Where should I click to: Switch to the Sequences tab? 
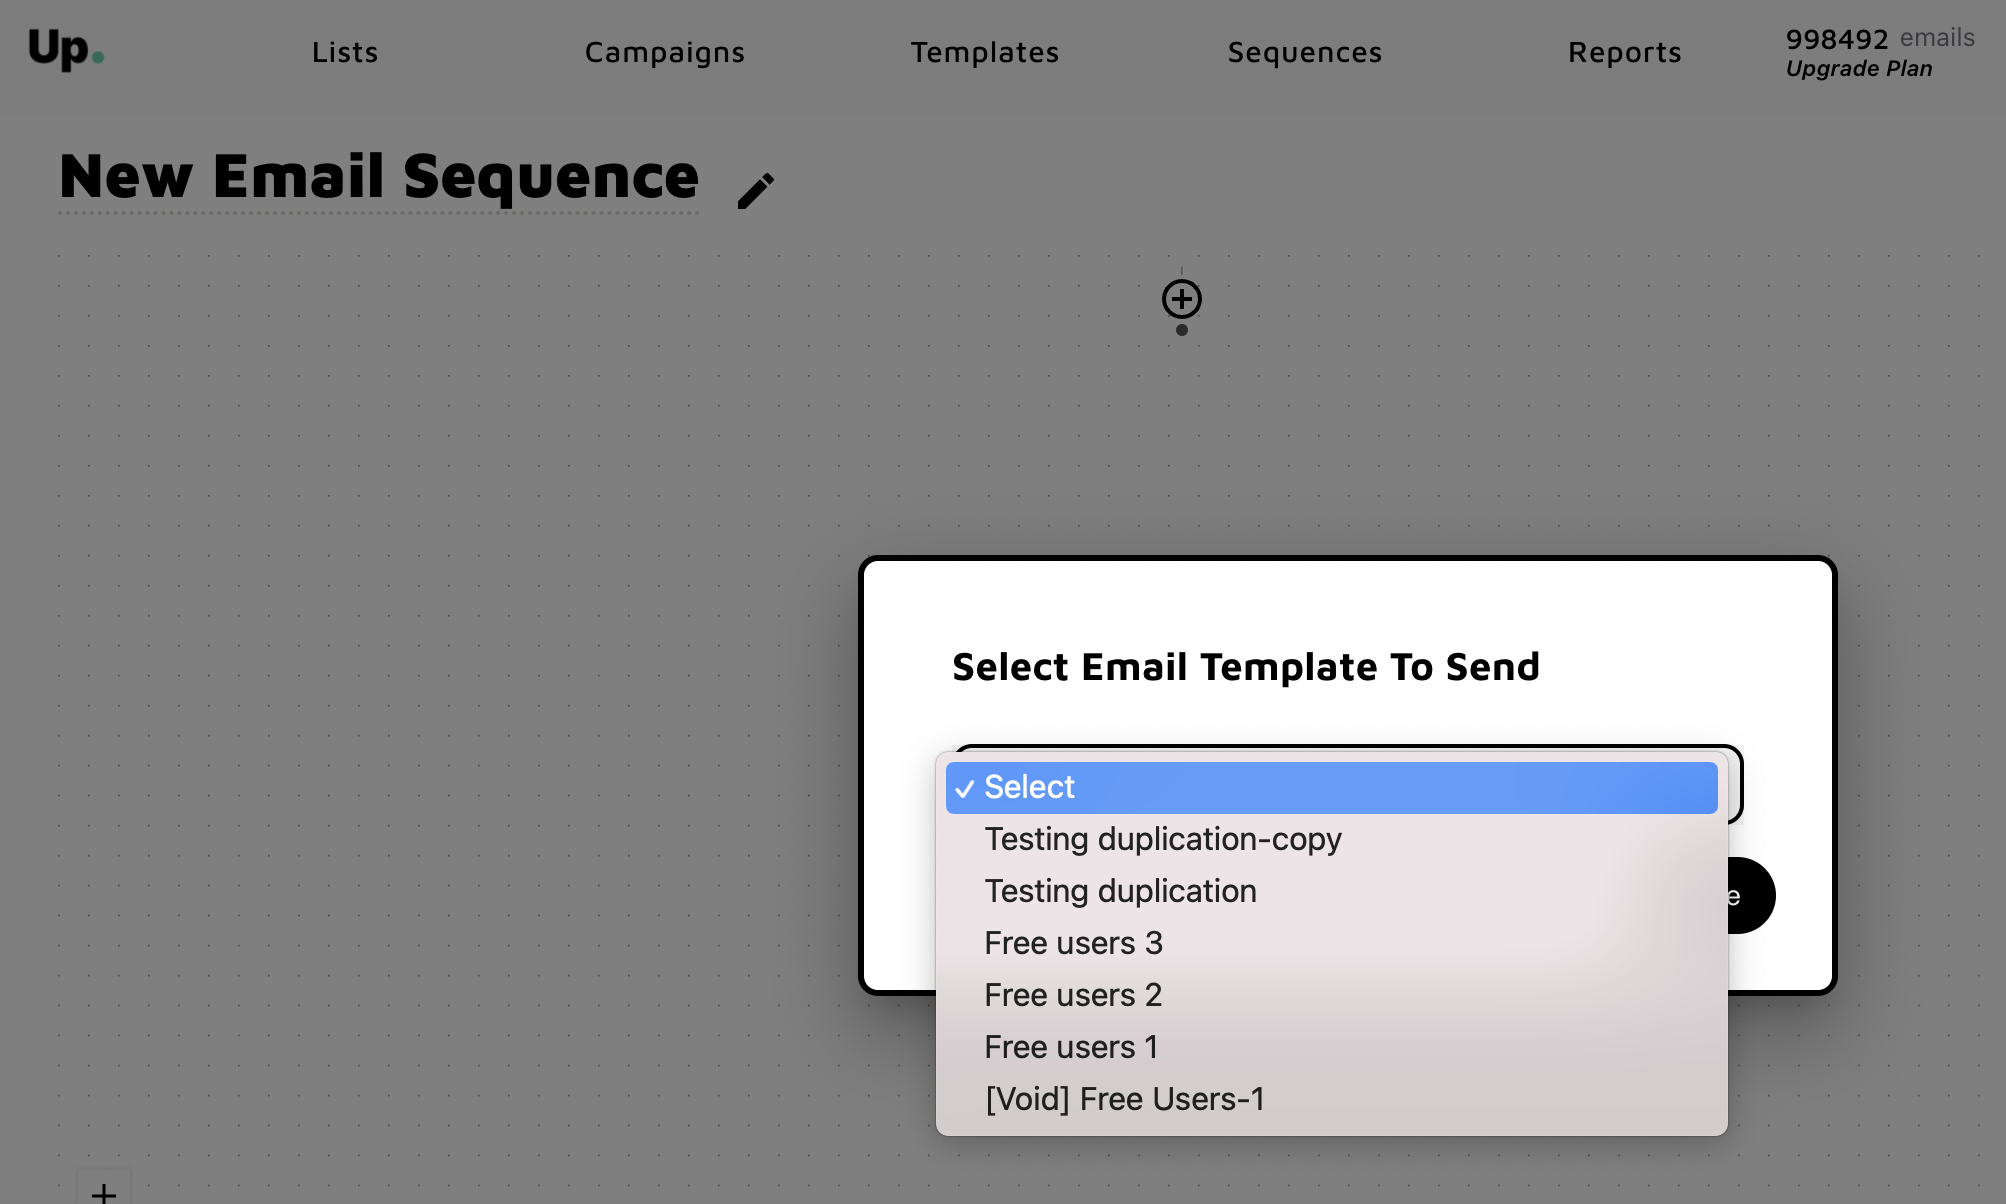(1304, 52)
